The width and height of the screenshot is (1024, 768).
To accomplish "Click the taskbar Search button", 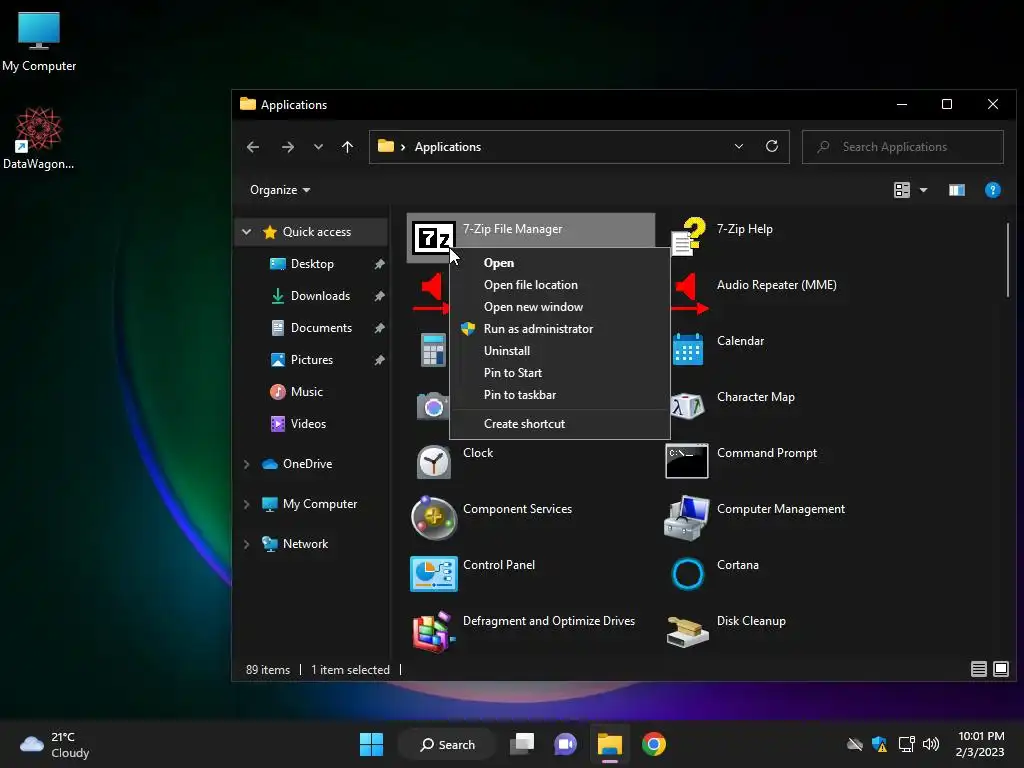I will point(447,744).
